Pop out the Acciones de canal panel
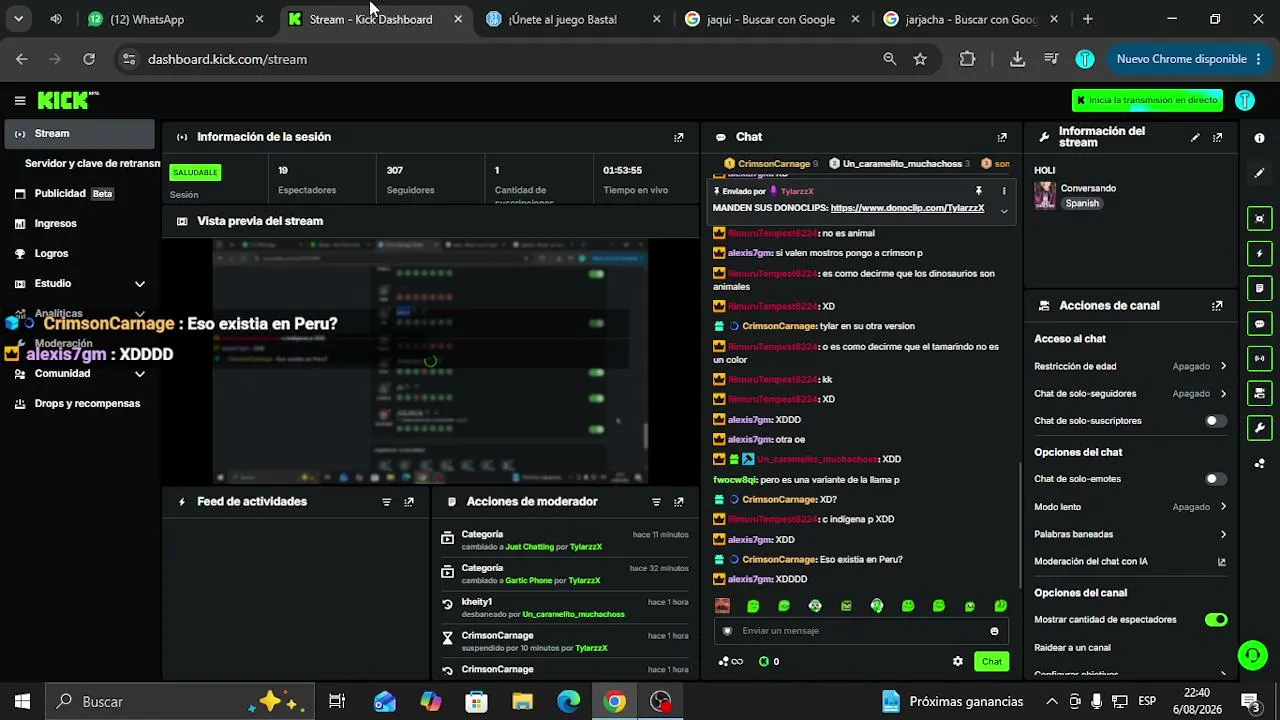This screenshot has width=1280, height=720. coord(1217,306)
